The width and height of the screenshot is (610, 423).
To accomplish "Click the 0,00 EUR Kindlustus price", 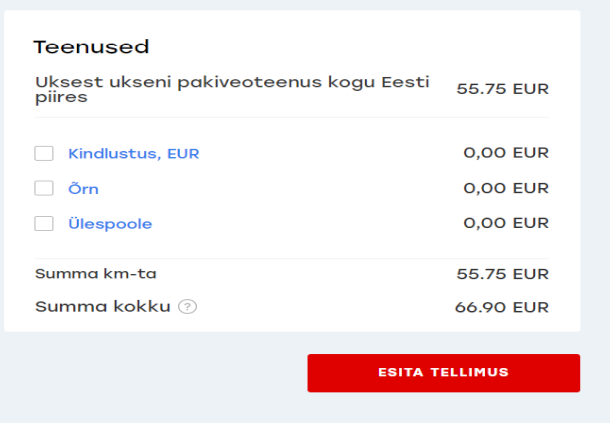I will pos(506,153).
